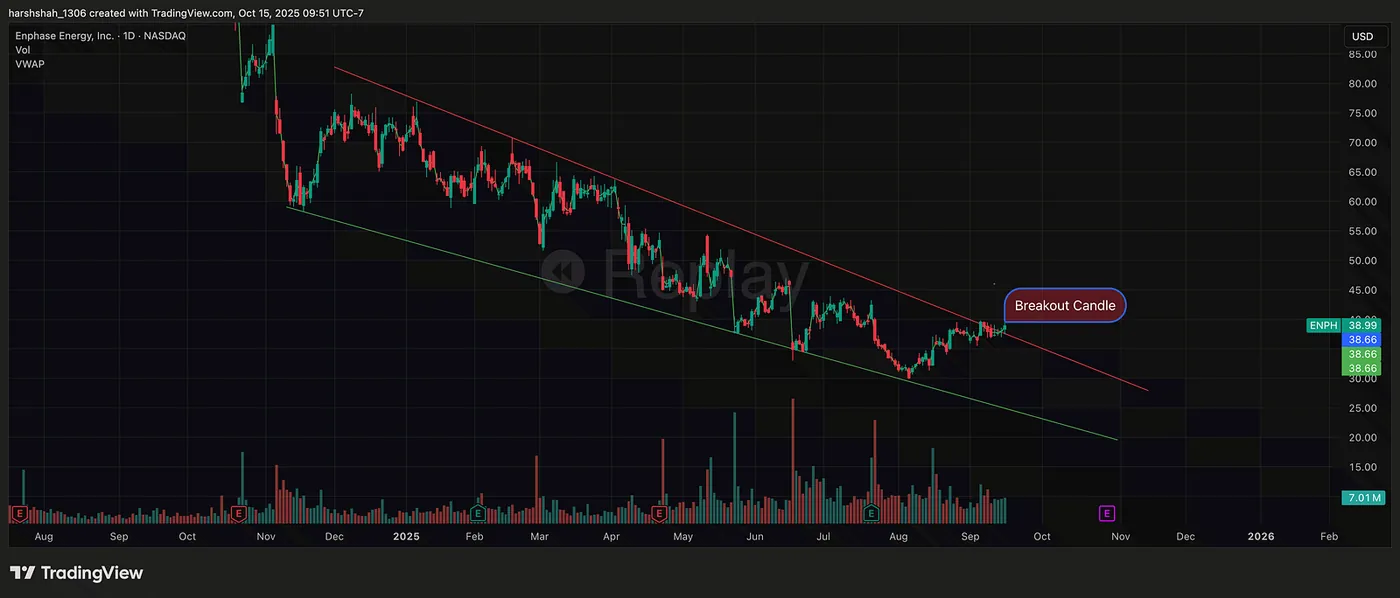1400x598 pixels.
Task: Click the blue 38.66 price tag
Action: (x=1363, y=340)
